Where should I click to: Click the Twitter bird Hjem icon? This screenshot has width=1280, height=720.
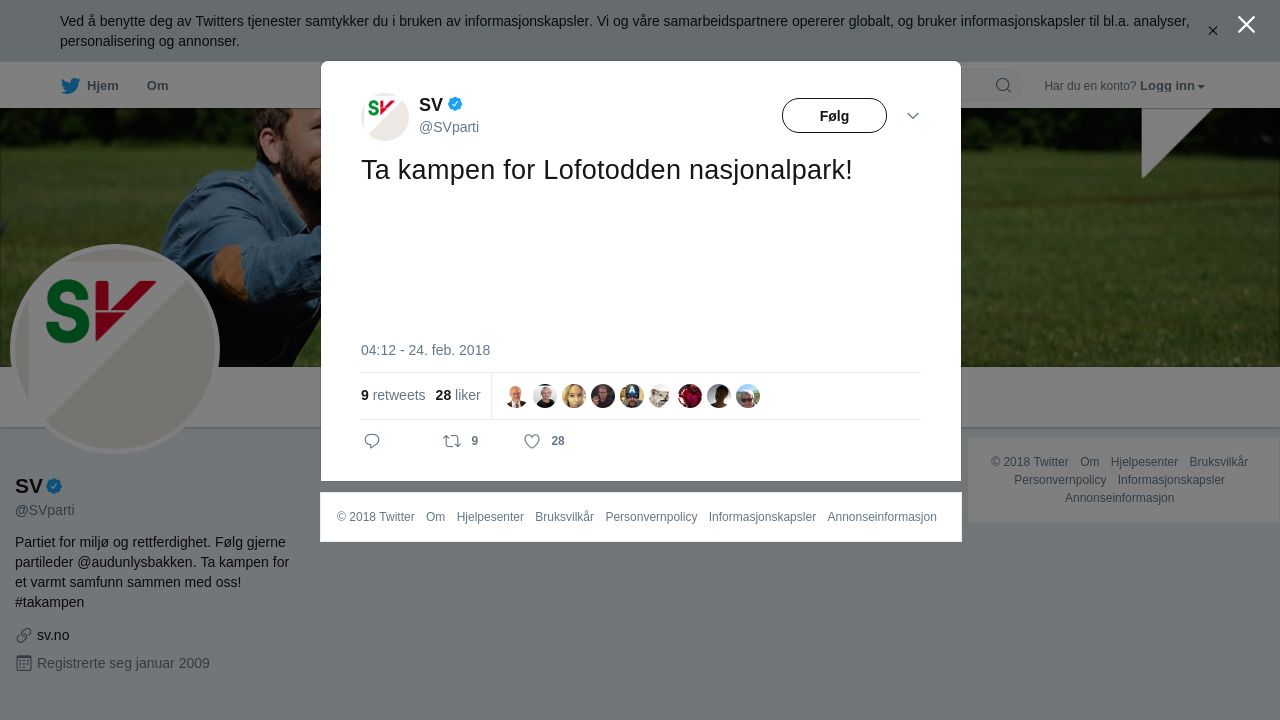[70, 86]
